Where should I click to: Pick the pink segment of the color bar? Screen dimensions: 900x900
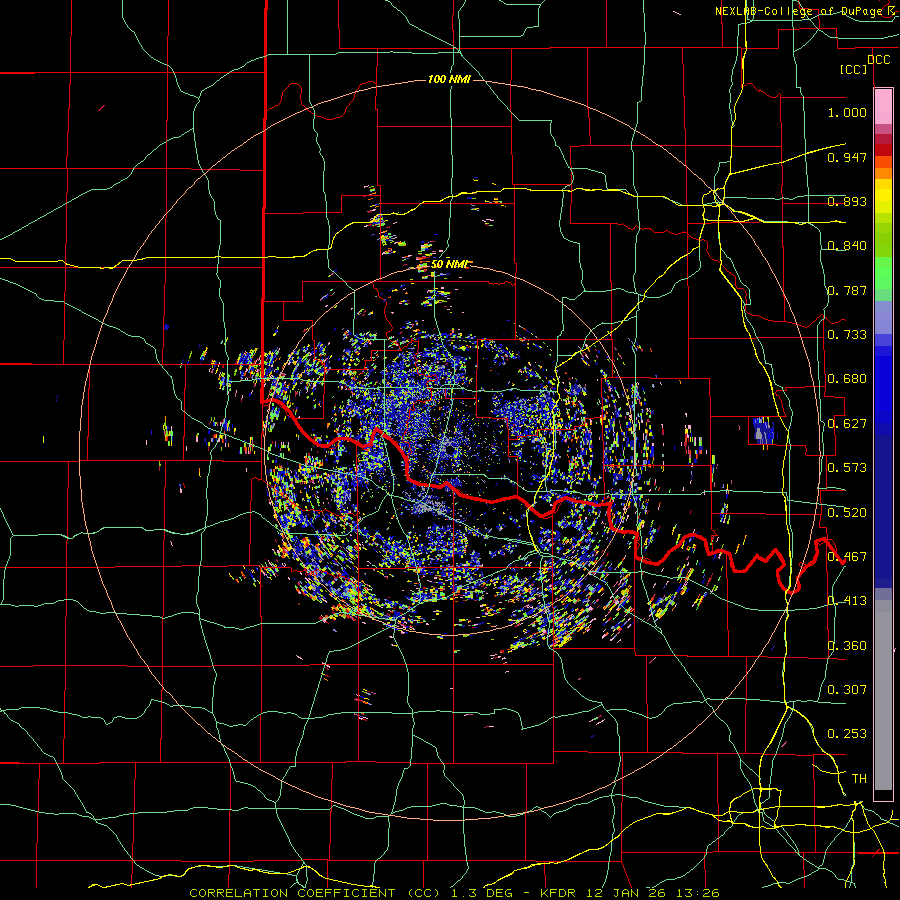883,107
